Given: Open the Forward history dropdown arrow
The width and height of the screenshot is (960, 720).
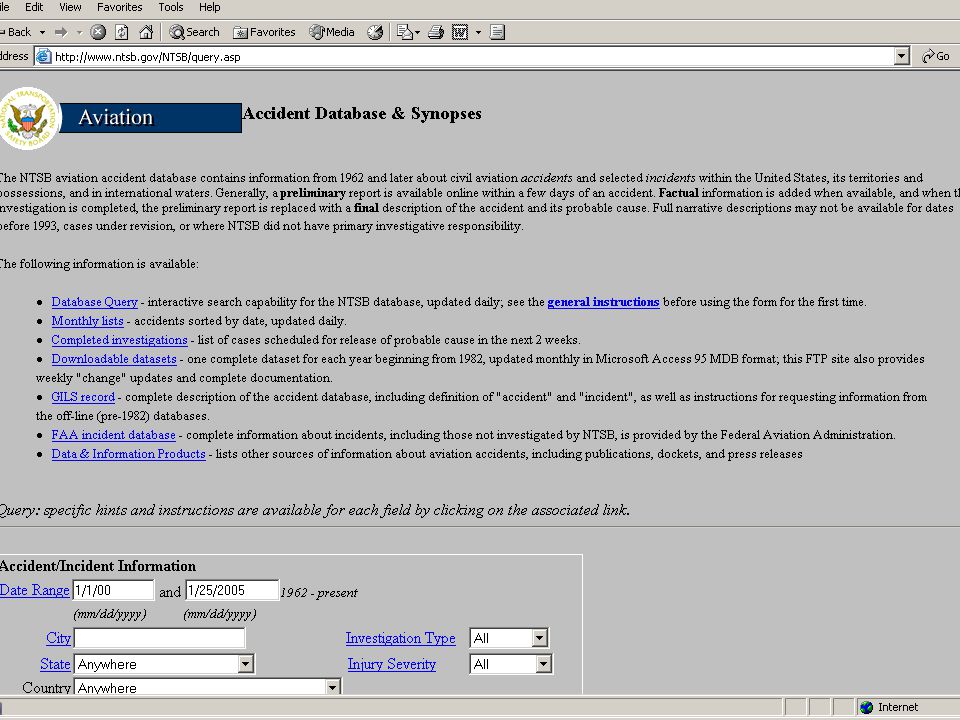Looking at the screenshot, I should pos(79,32).
